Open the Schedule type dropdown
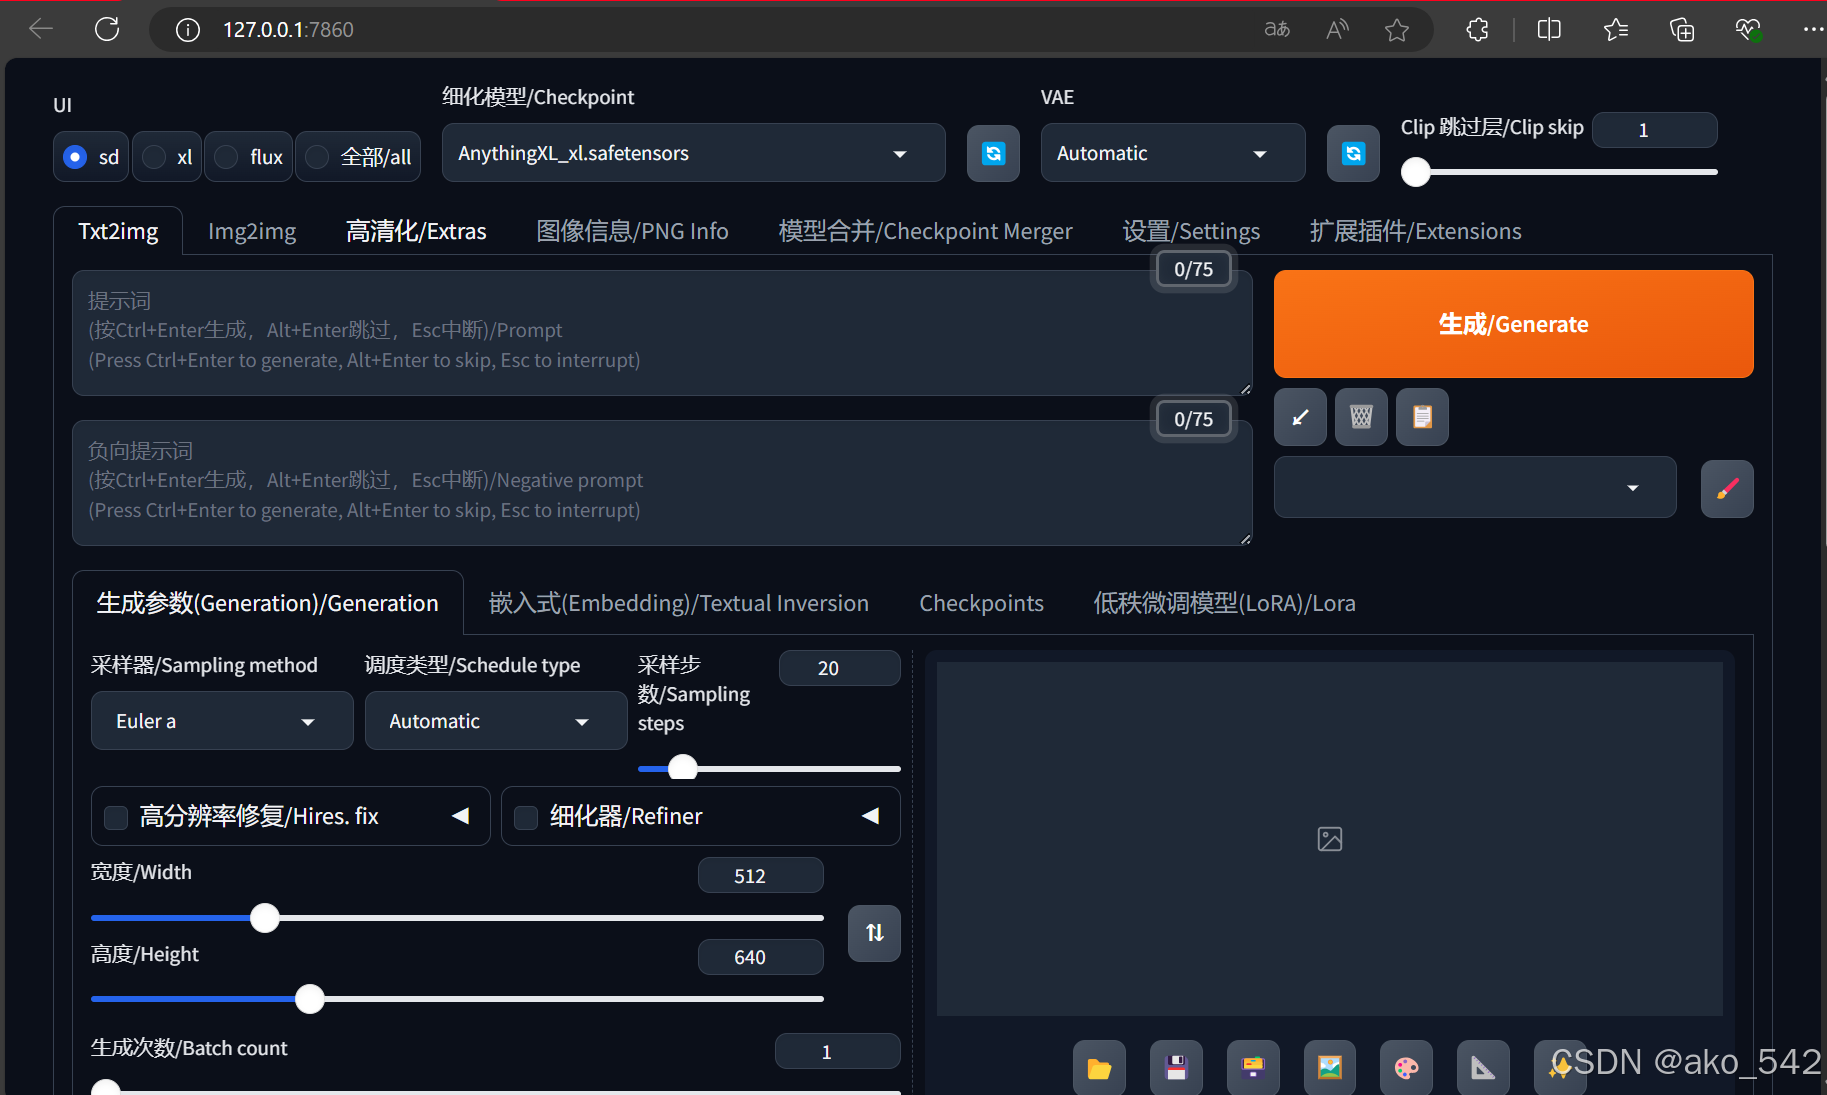The width and height of the screenshot is (1827, 1095). pyautogui.click(x=496, y=721)
